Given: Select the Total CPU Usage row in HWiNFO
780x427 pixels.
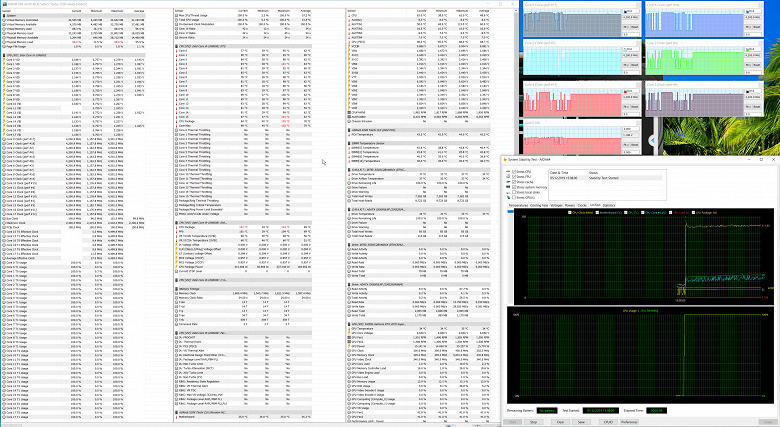Looking at the screenshot, I should click(x=244, y=20).
